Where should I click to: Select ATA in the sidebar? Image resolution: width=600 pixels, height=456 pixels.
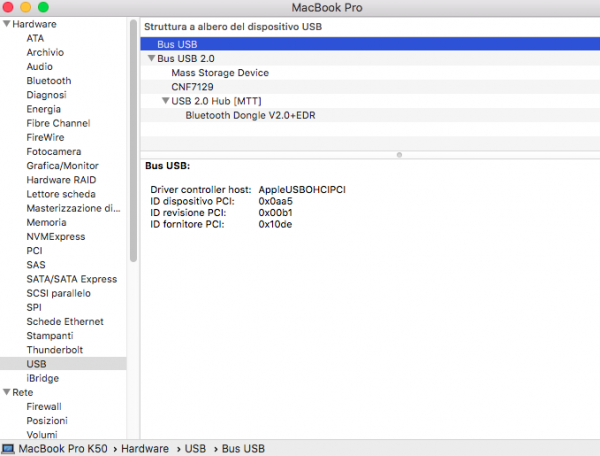click(x=35, y=38)
